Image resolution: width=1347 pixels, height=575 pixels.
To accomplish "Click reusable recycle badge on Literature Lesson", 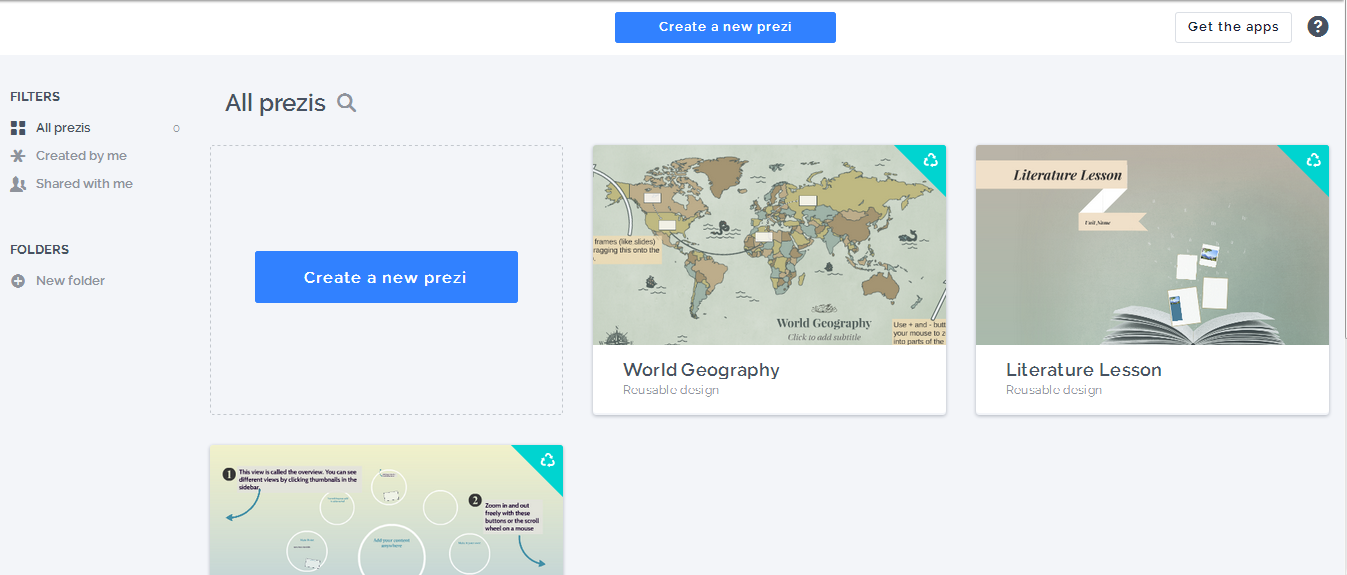I will (1313, 160).
